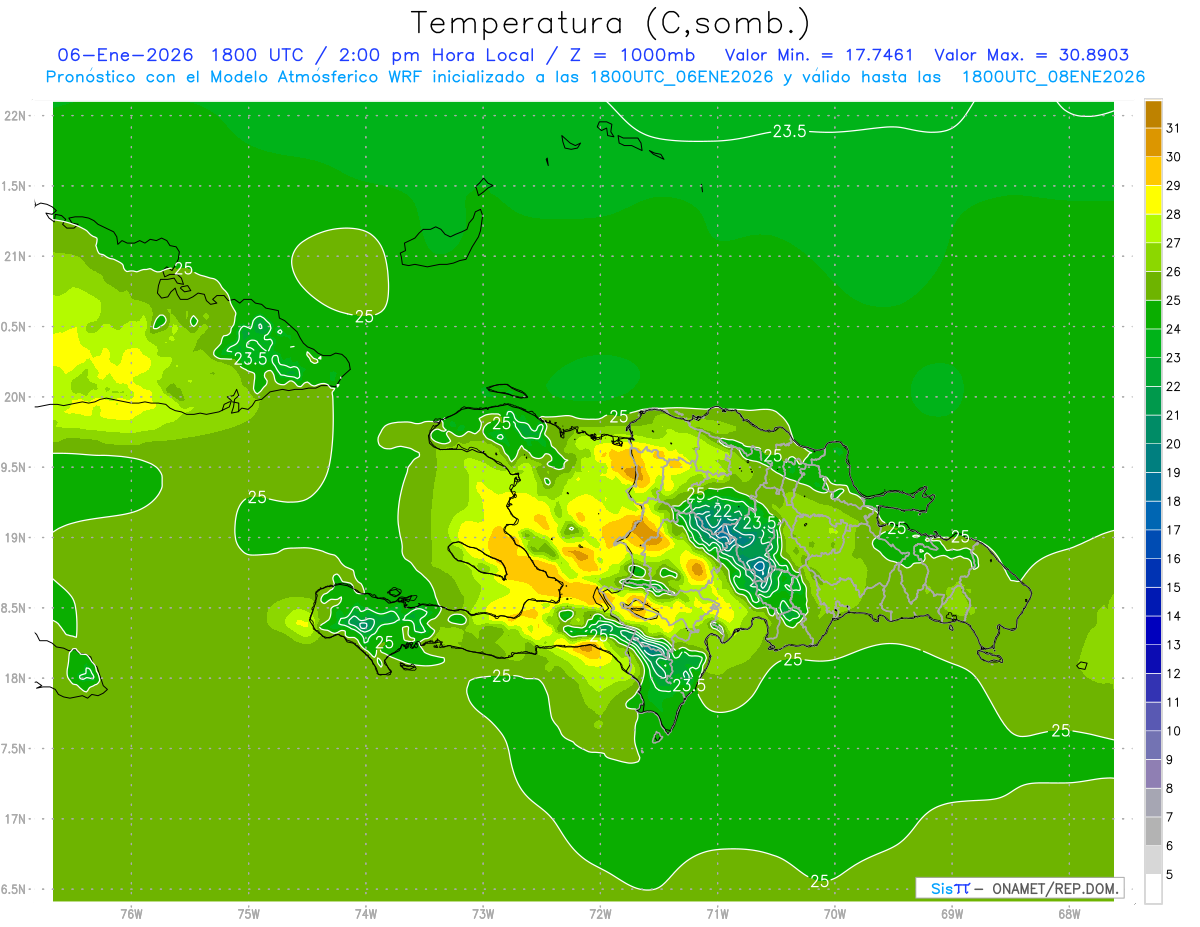
Task: Click the '72W' longitude axis label
Action: click(600, 913)
